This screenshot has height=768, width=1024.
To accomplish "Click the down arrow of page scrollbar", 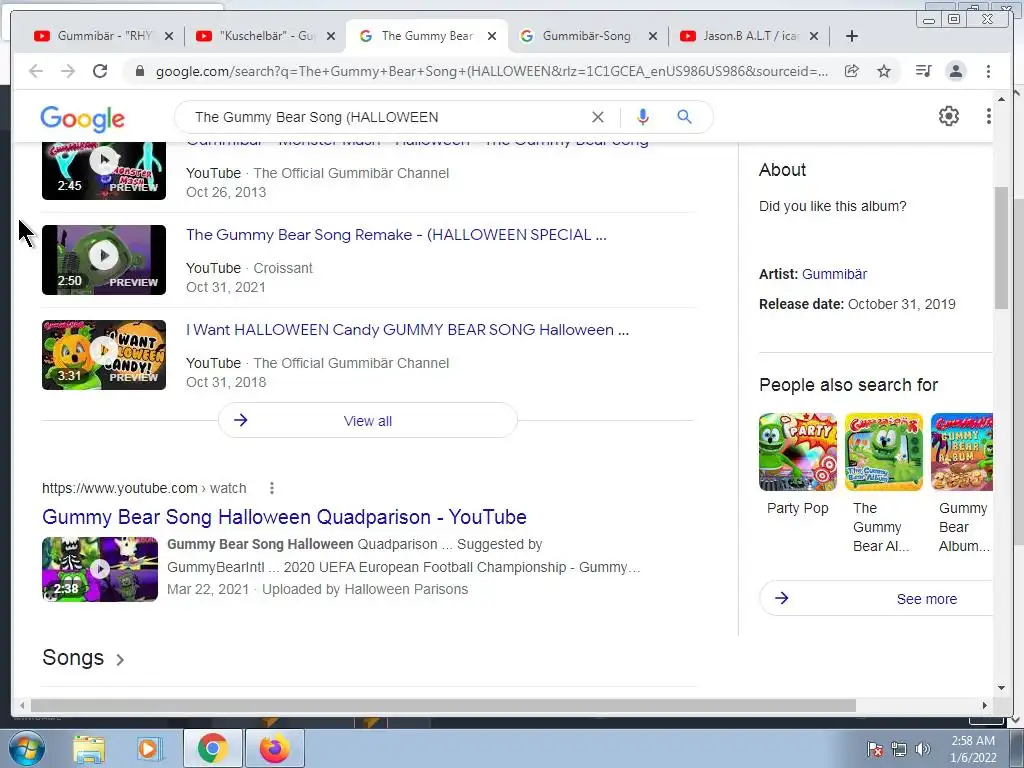I will (x=1002, y=688).
